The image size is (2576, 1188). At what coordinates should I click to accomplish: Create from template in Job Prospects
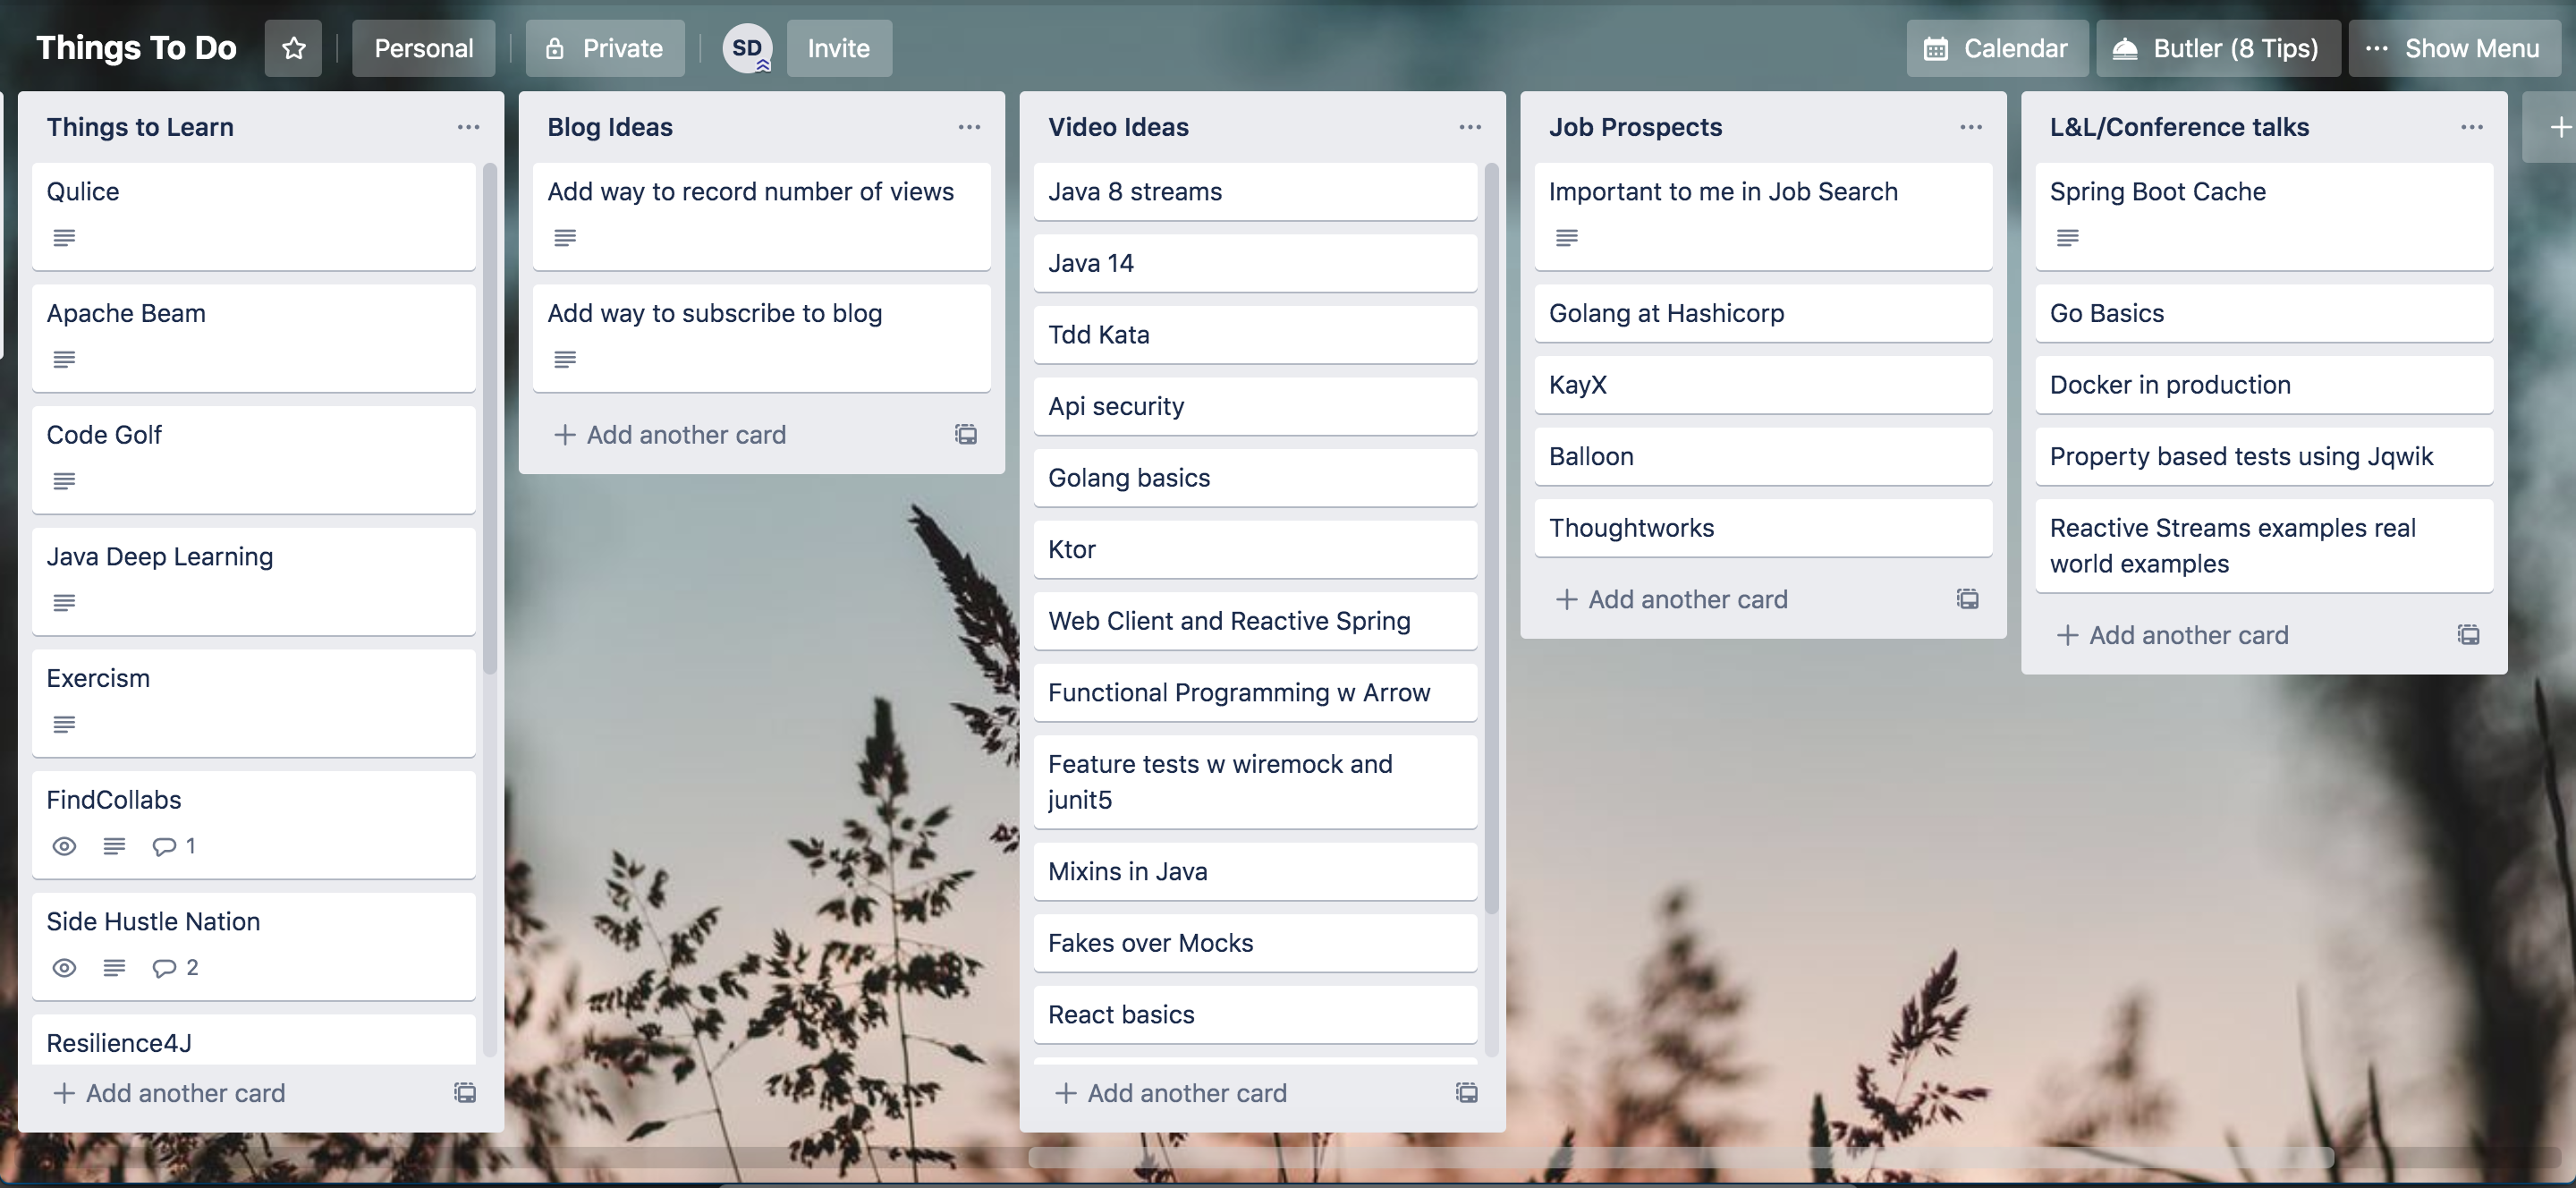tap(1968, 599)
